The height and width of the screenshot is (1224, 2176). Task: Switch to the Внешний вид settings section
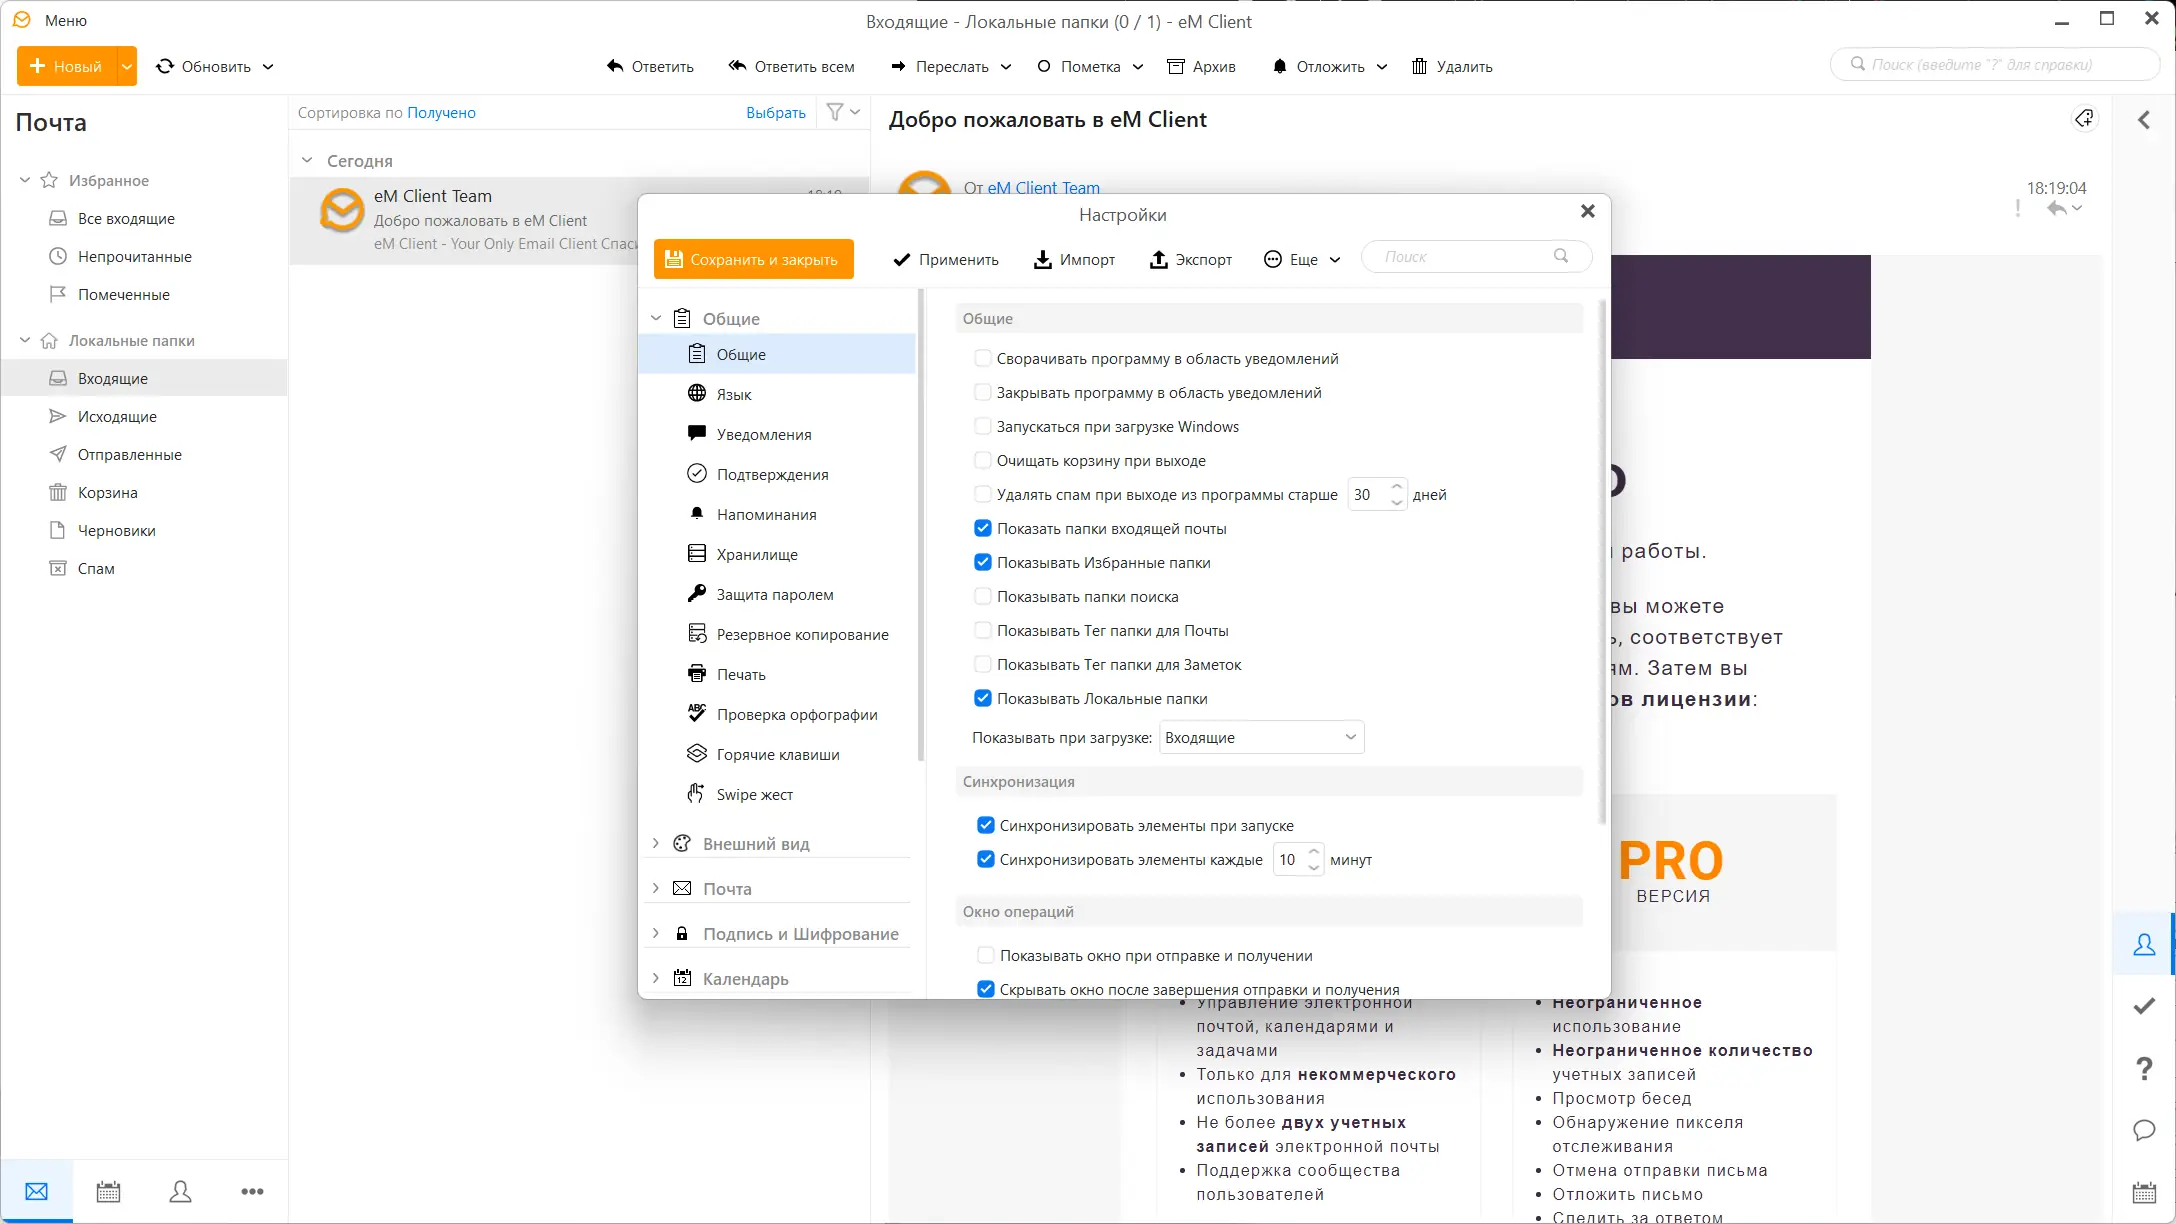pos(756,843)
